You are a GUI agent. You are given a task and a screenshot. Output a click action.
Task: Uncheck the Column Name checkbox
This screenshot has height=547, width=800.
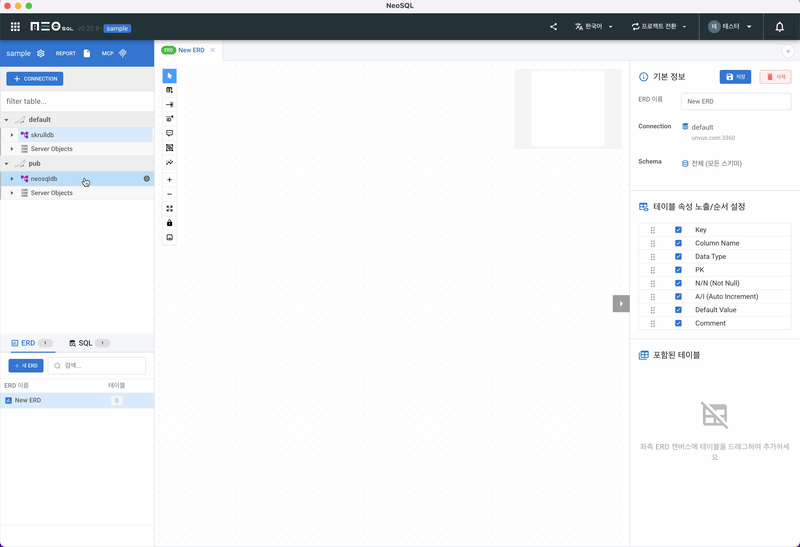click(678, 243)
